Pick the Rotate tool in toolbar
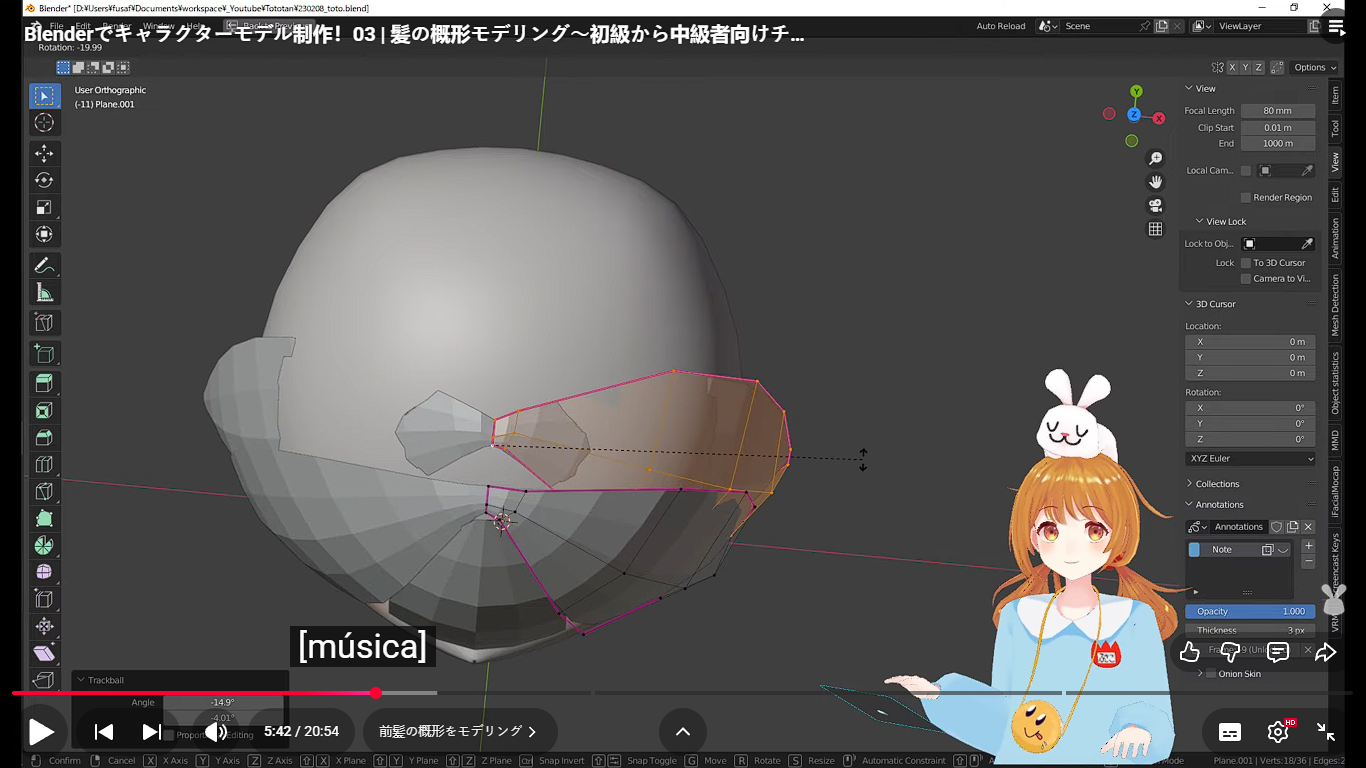This screenshot has height=768, width=1366. click(44, 180)
